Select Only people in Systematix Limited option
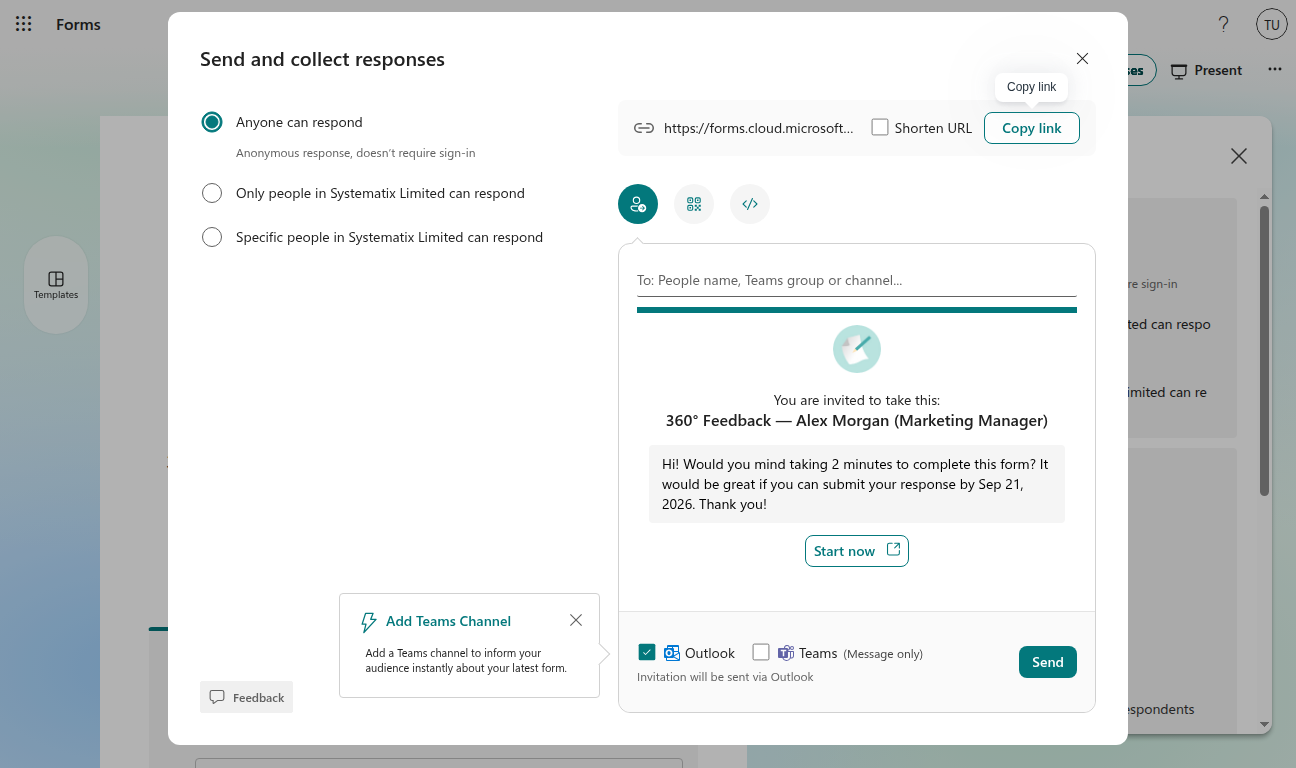The image size is (1296, 768). click(212, 193)
